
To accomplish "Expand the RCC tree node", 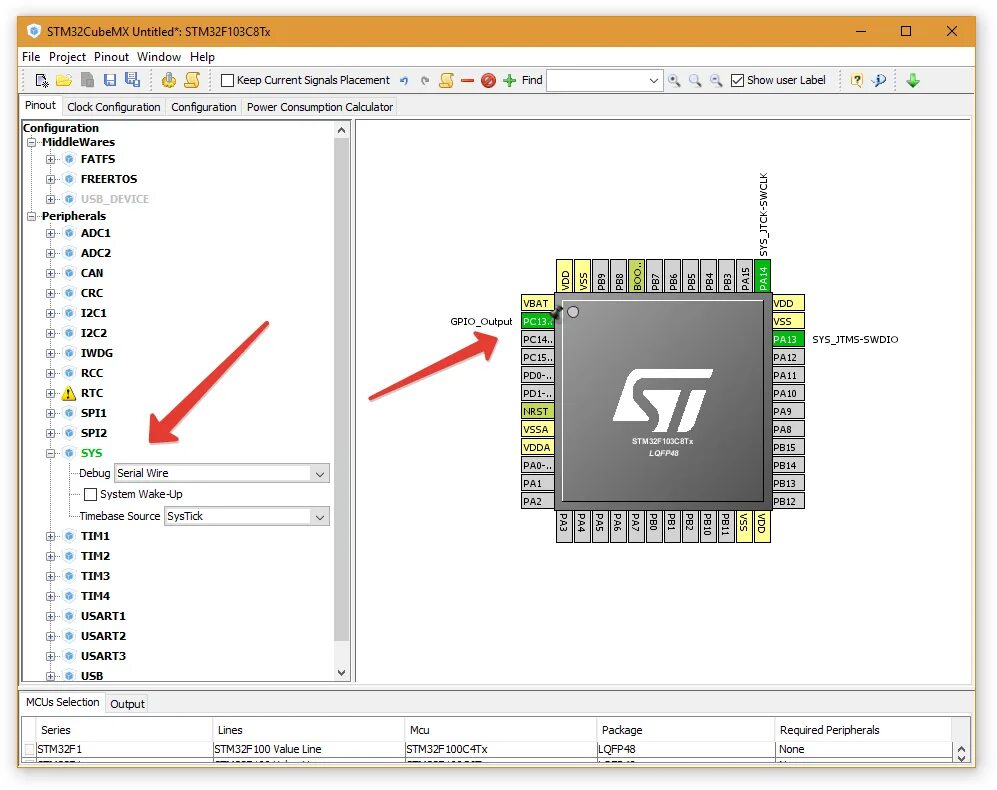I will coord(50,373).
